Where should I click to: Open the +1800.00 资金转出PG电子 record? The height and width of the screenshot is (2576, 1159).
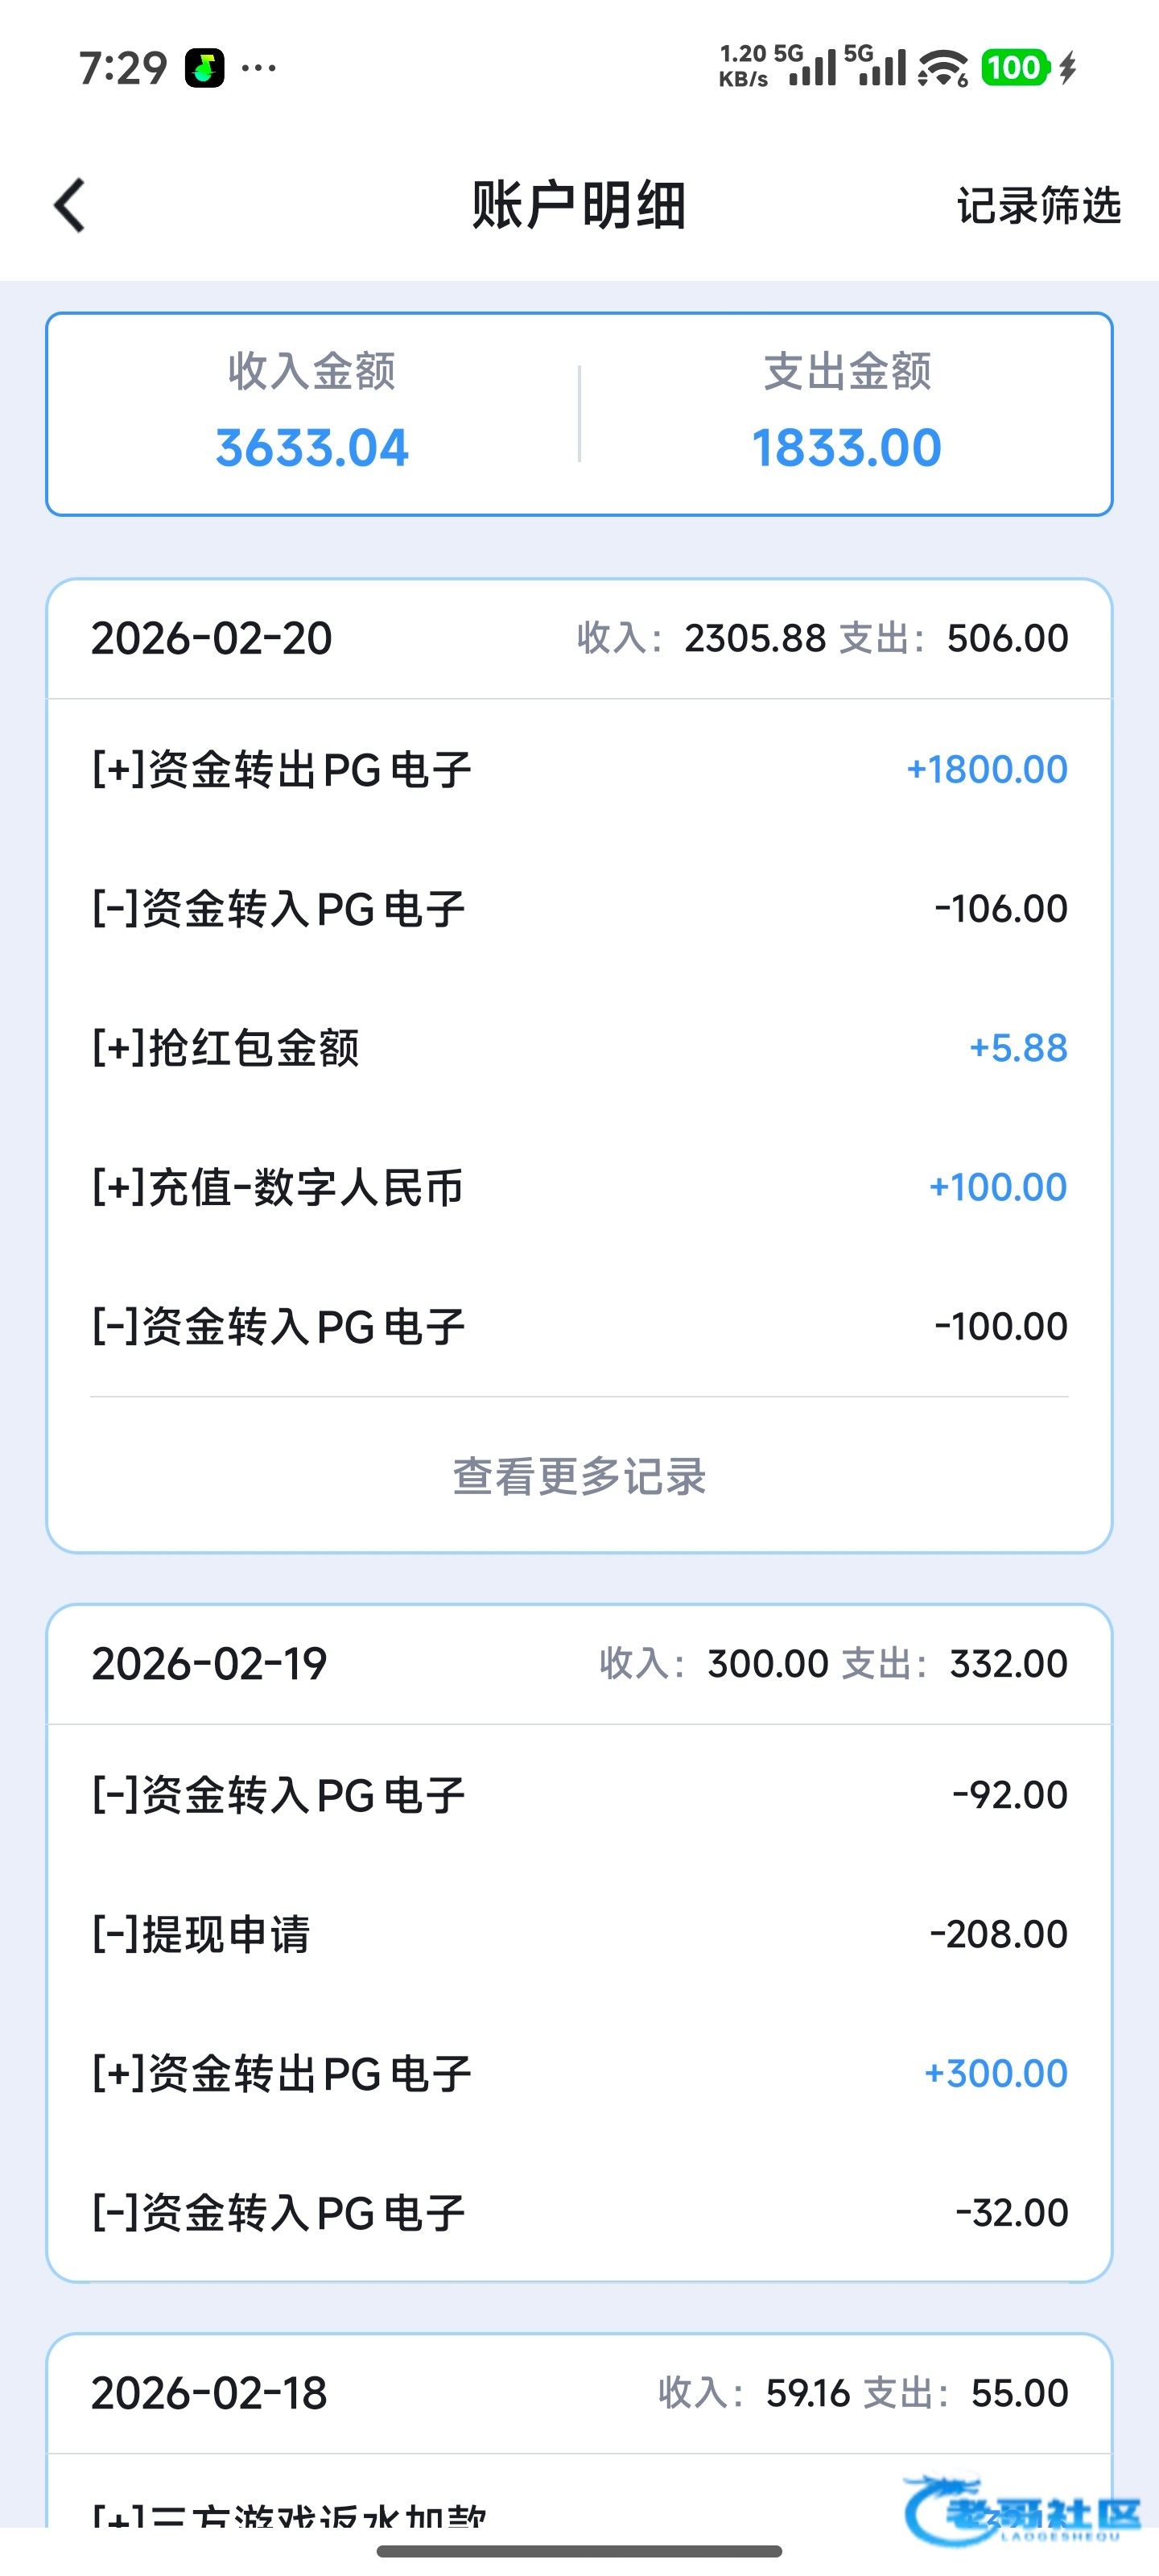tap(579, 769)
